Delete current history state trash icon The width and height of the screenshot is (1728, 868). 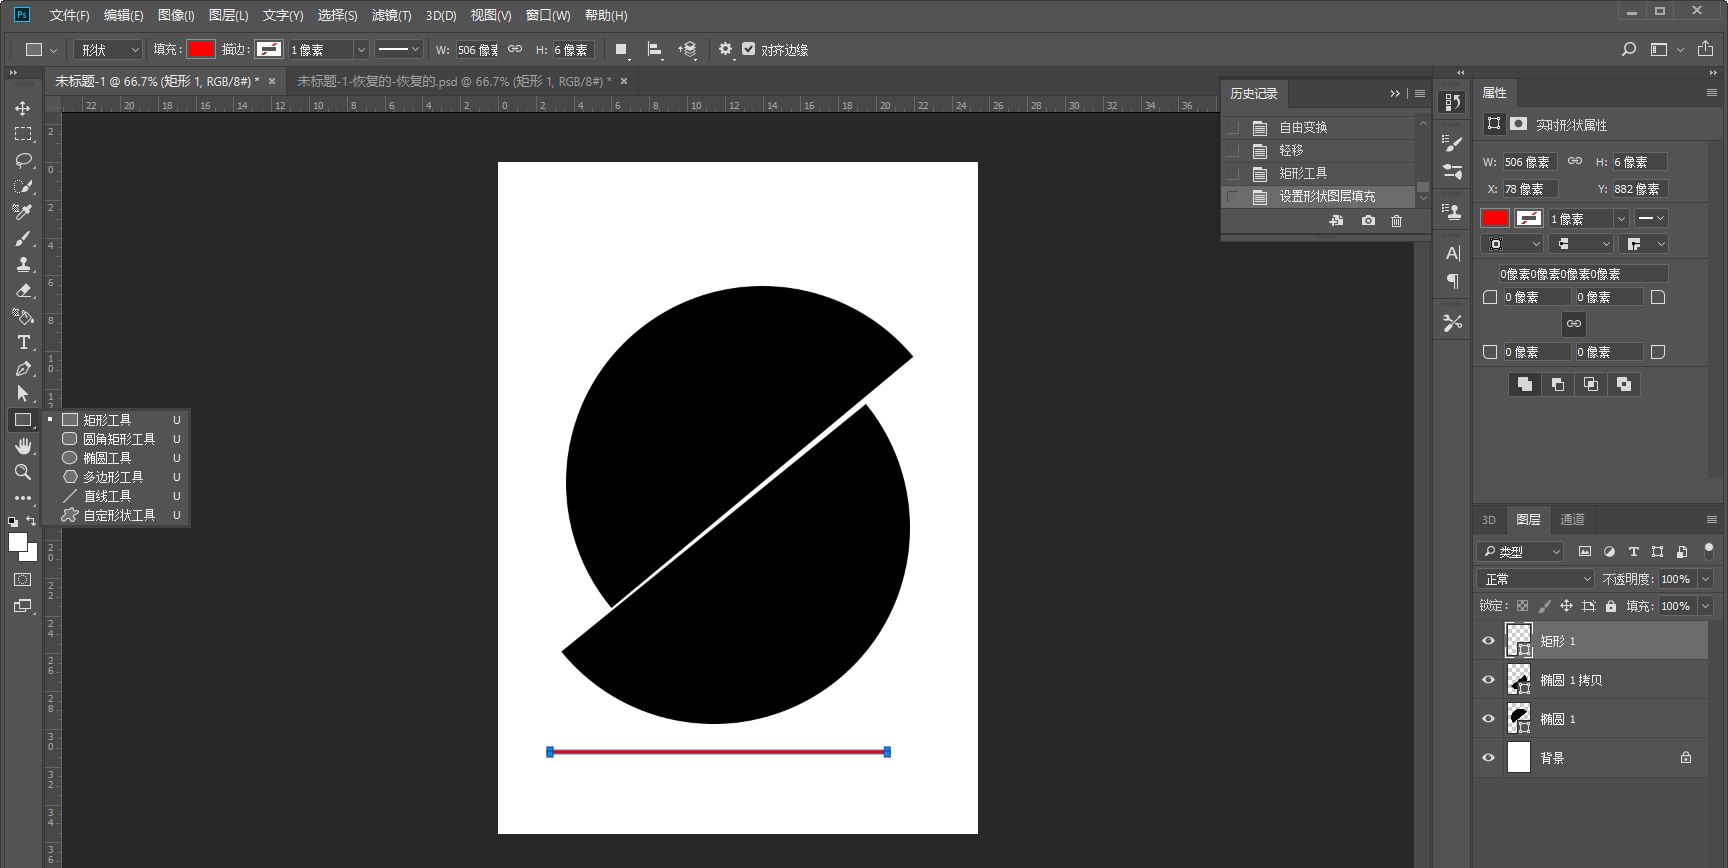(x=1397, y=221)
